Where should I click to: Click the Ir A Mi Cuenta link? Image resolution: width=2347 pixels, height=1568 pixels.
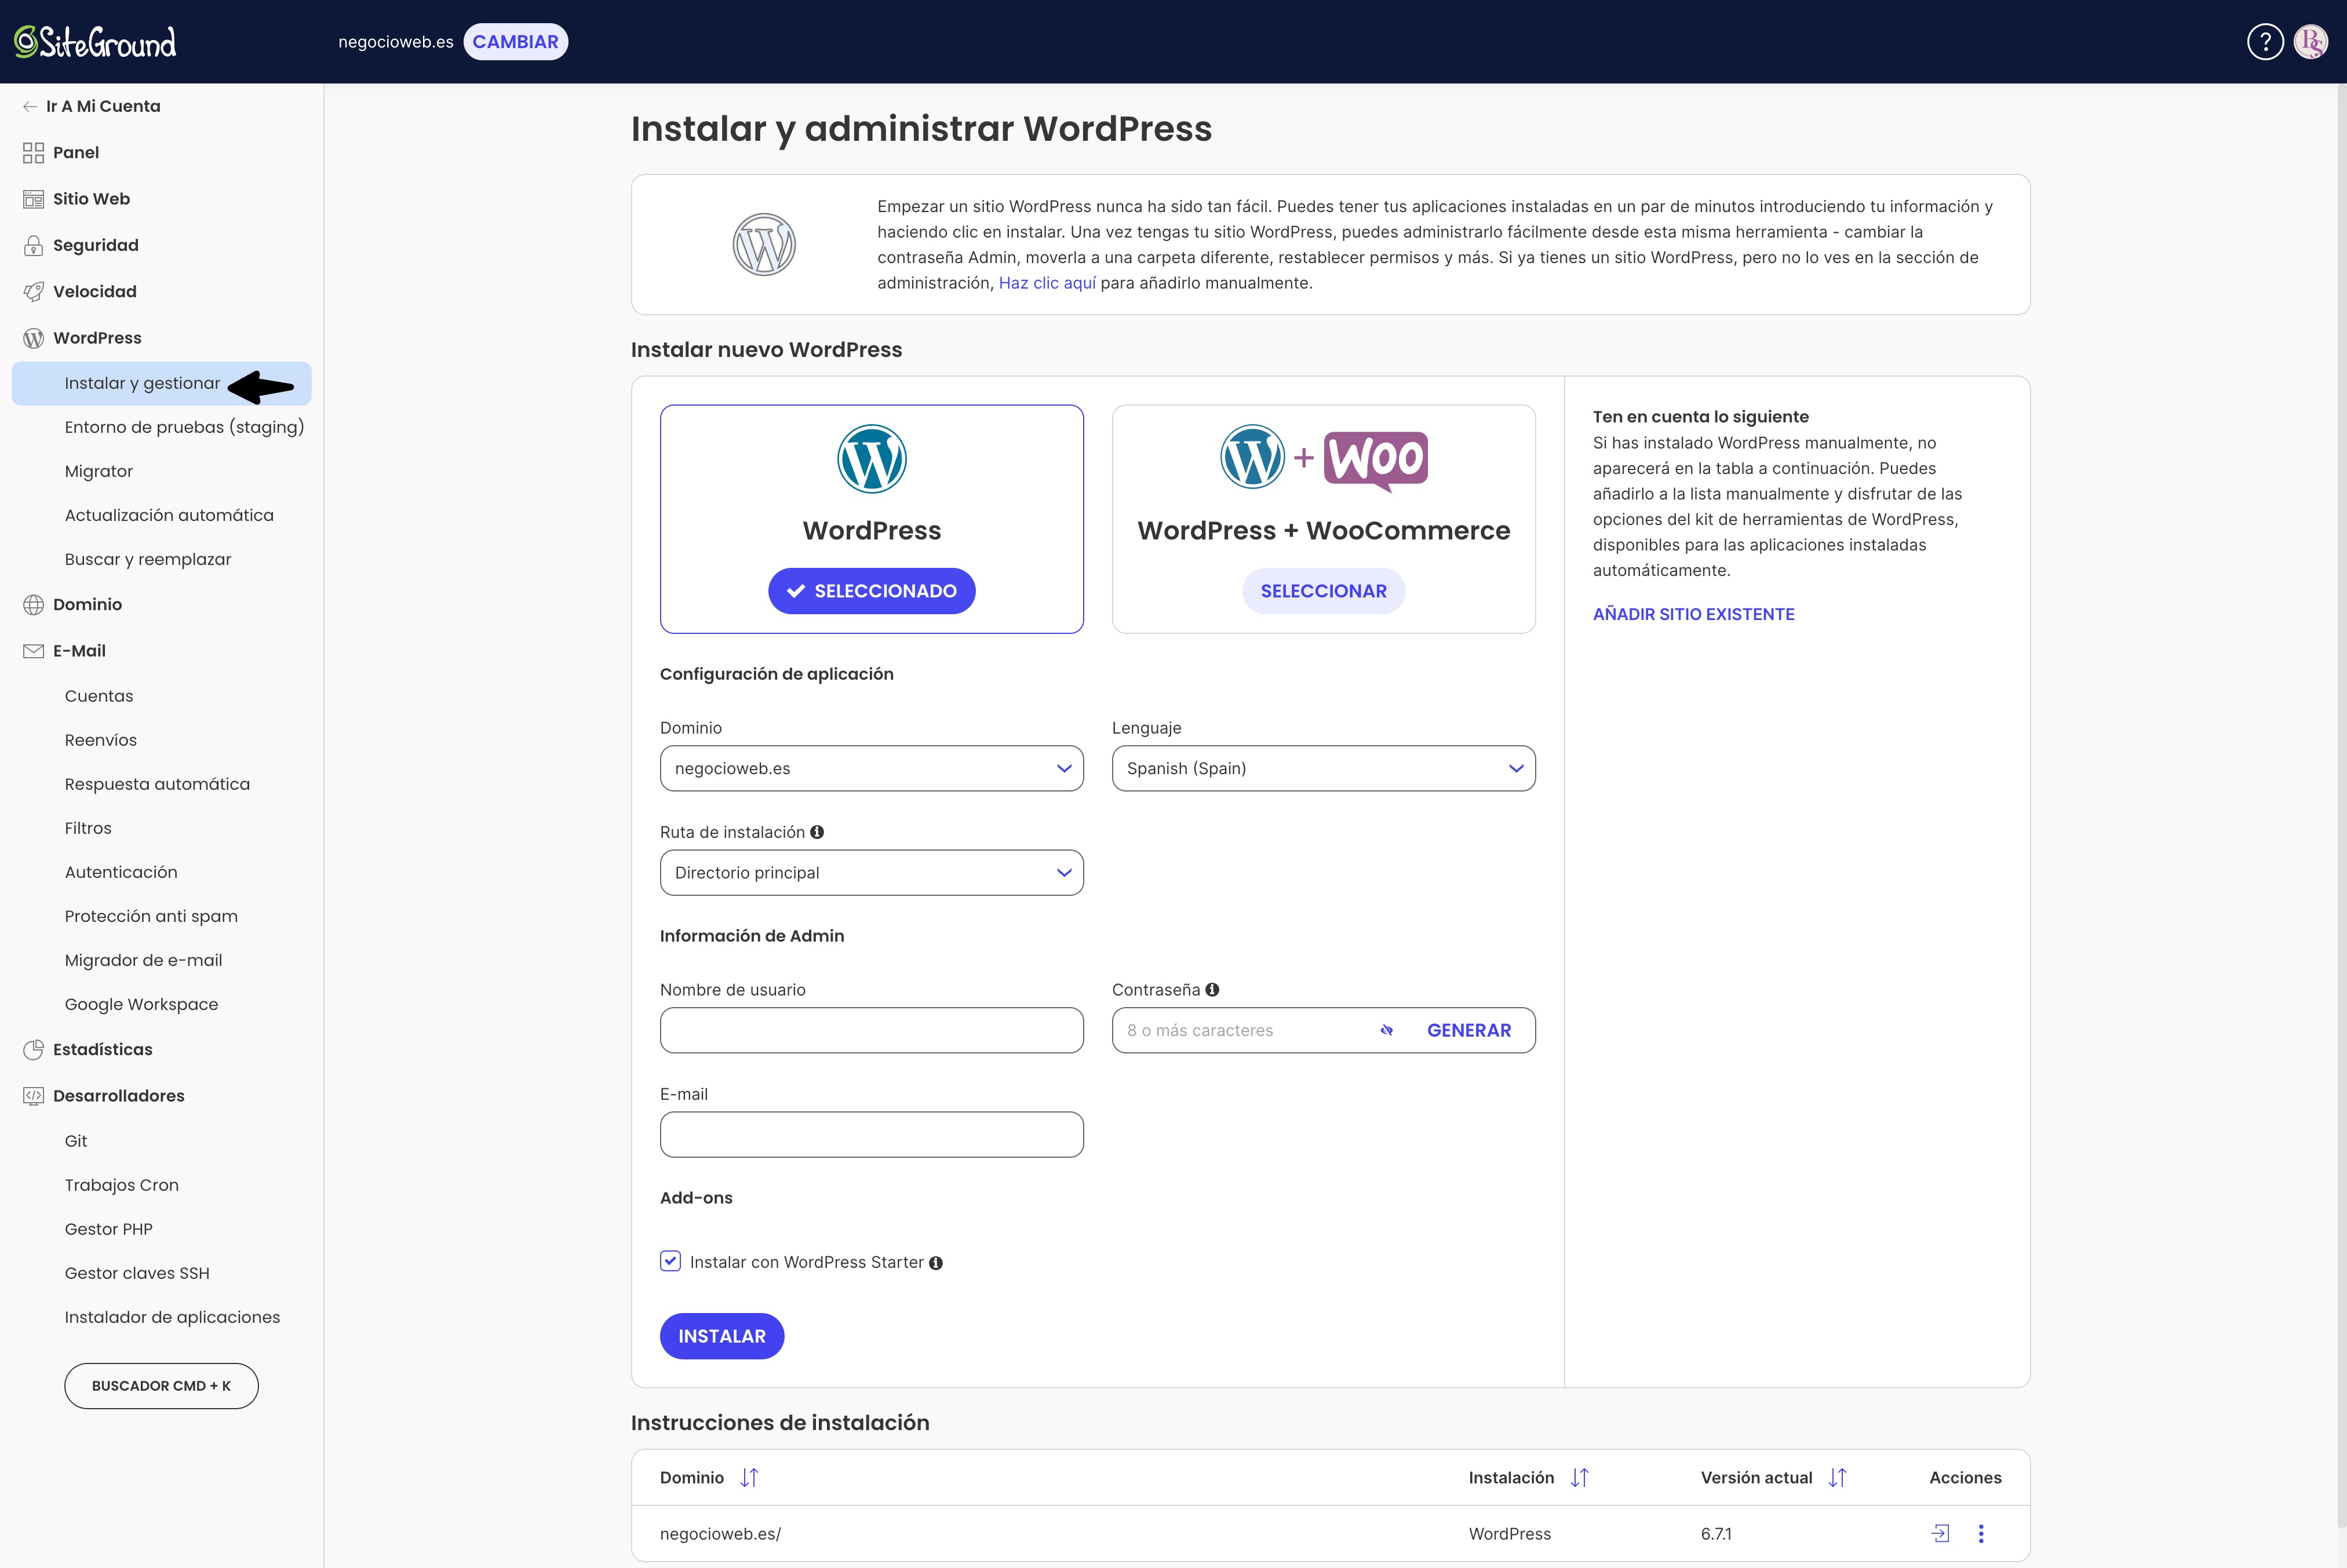[x=103, y=106]
